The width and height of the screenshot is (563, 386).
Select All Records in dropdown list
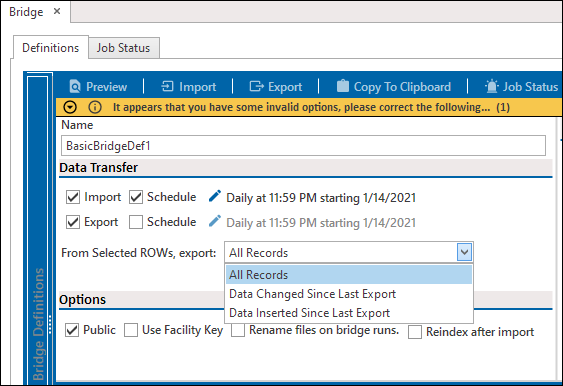[349, 275]
